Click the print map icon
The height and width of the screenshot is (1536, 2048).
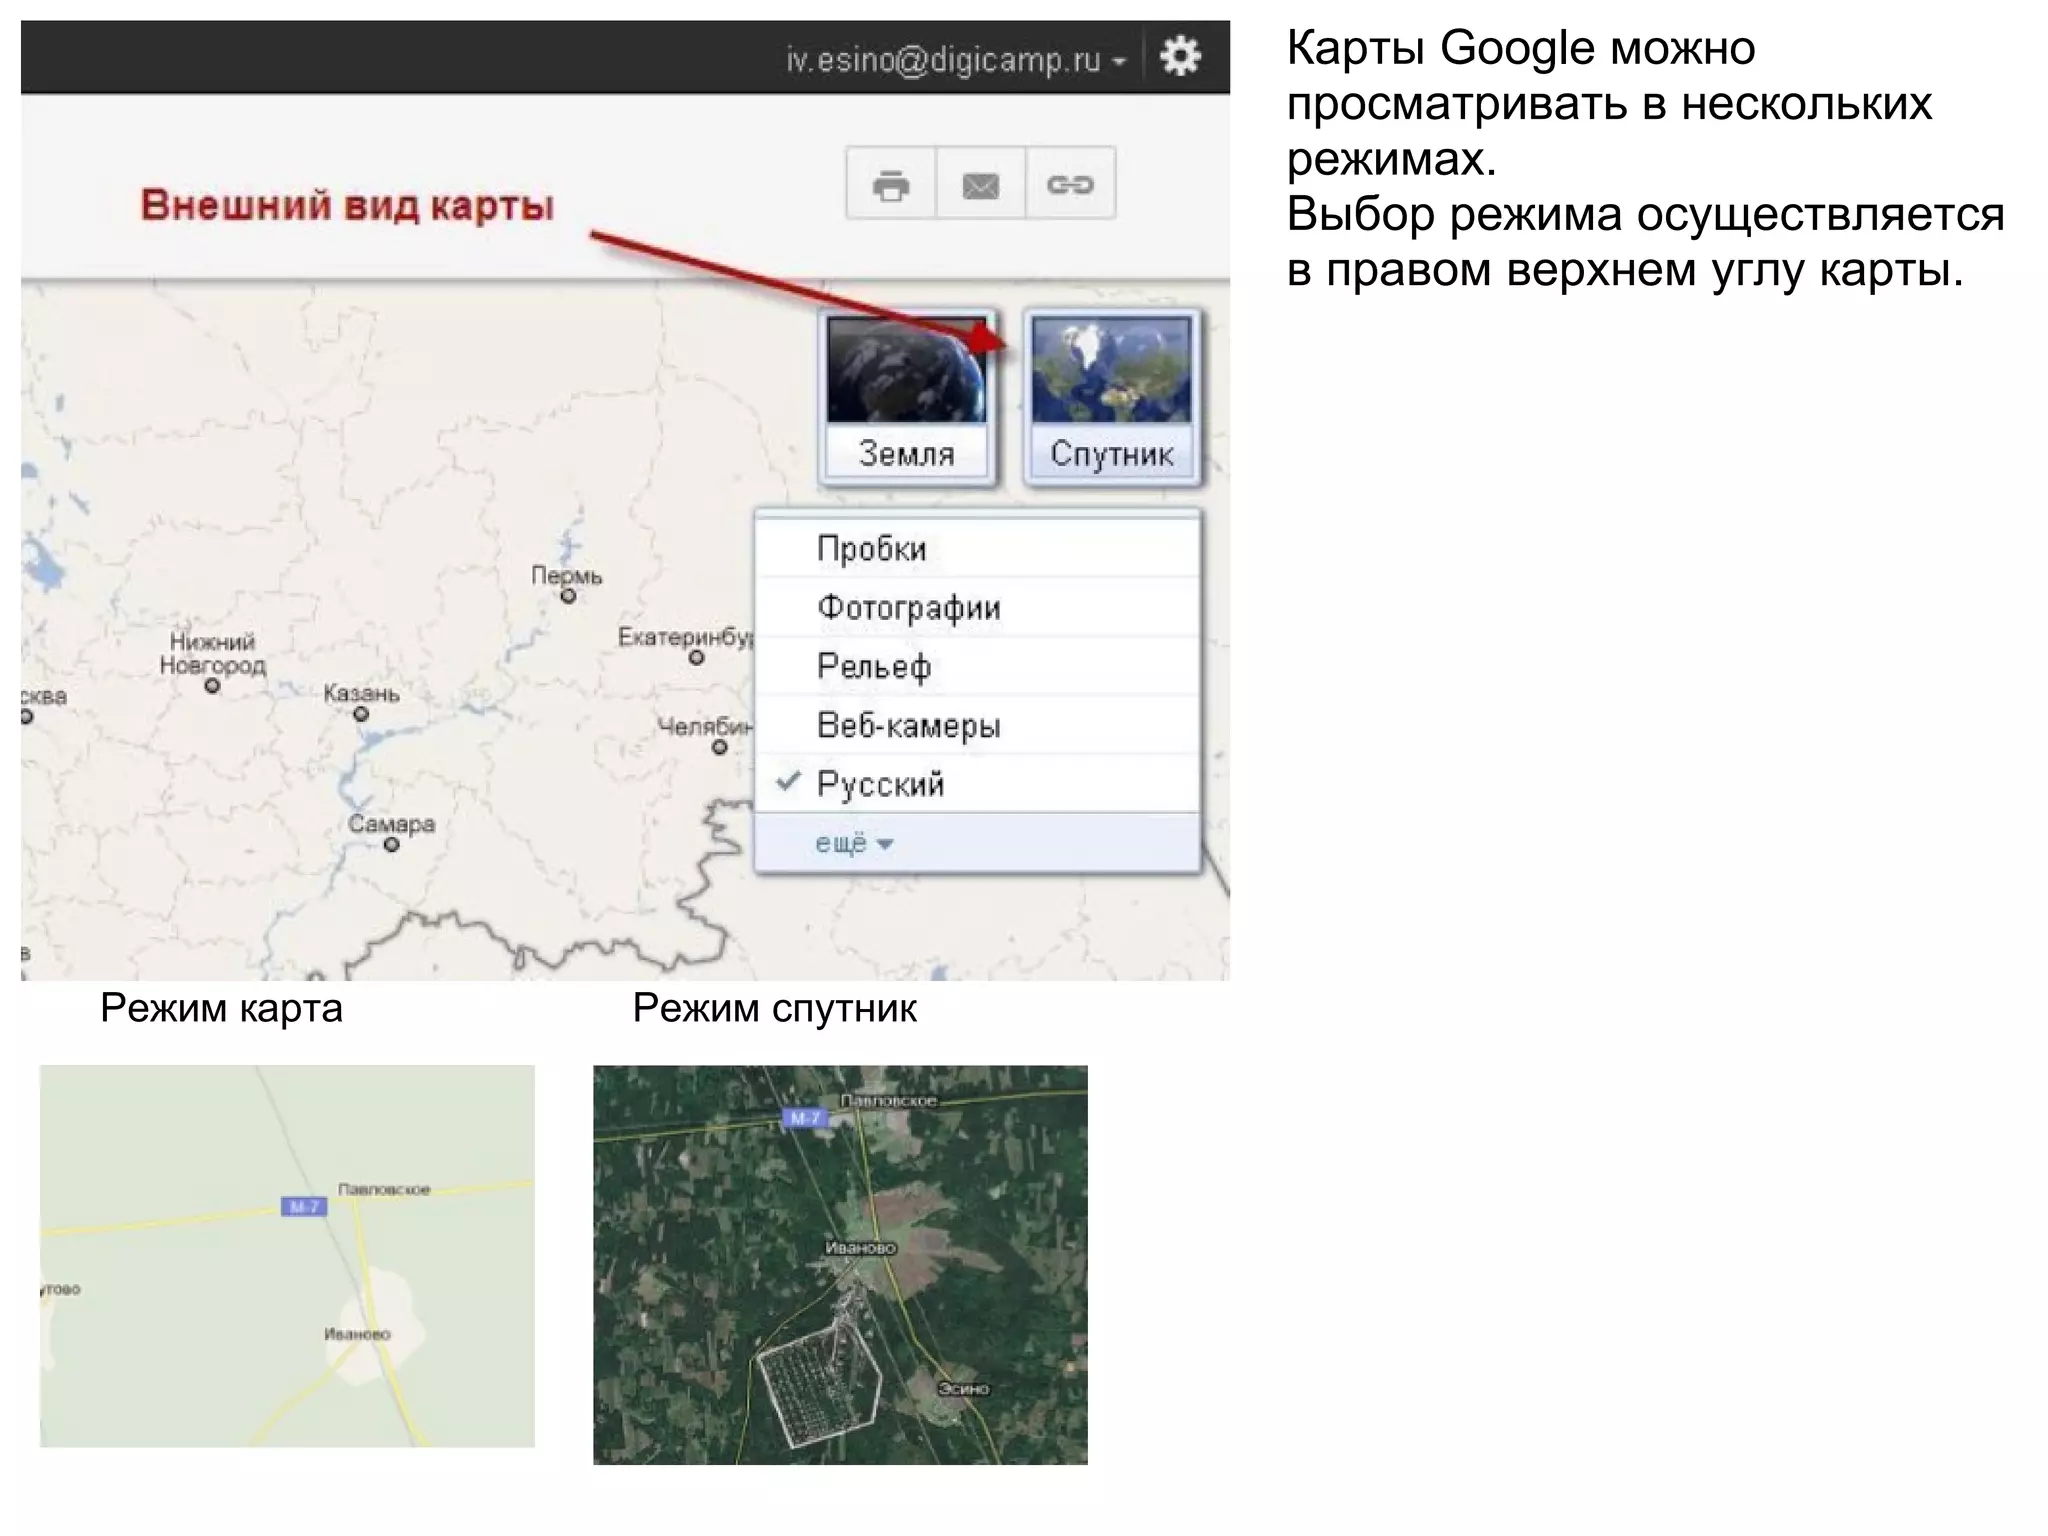click(x=890, y=185)
